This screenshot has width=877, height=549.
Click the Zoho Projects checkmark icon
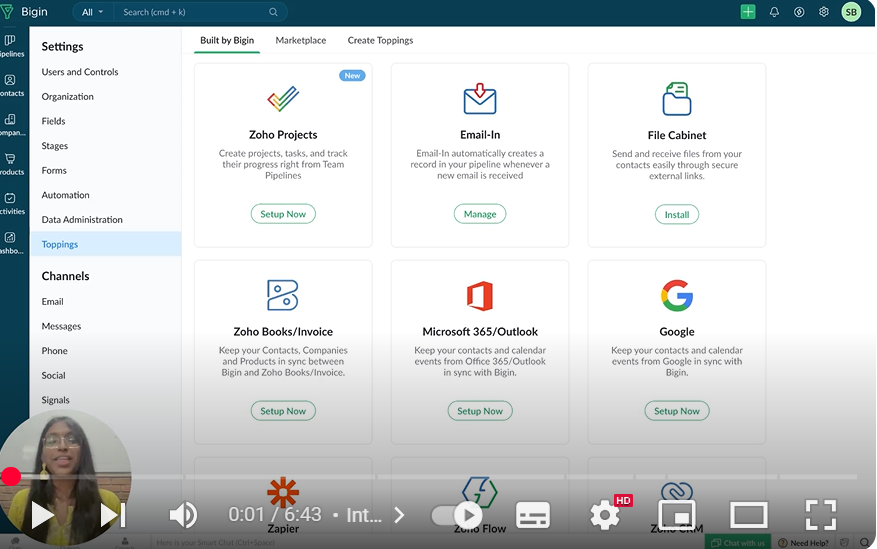click(283, 98)
